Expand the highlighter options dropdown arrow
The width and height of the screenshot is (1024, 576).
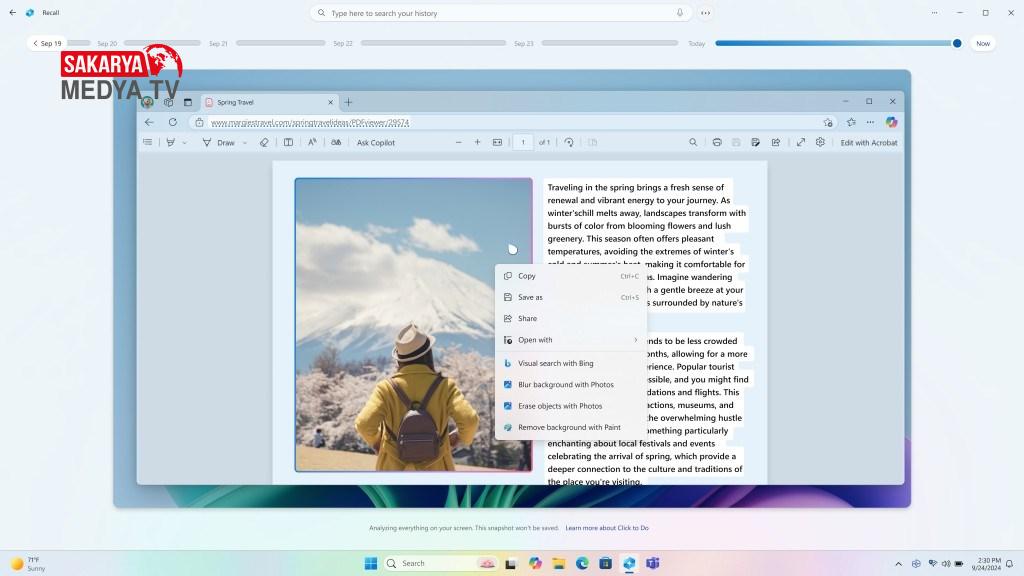click(x=185, y=143)
